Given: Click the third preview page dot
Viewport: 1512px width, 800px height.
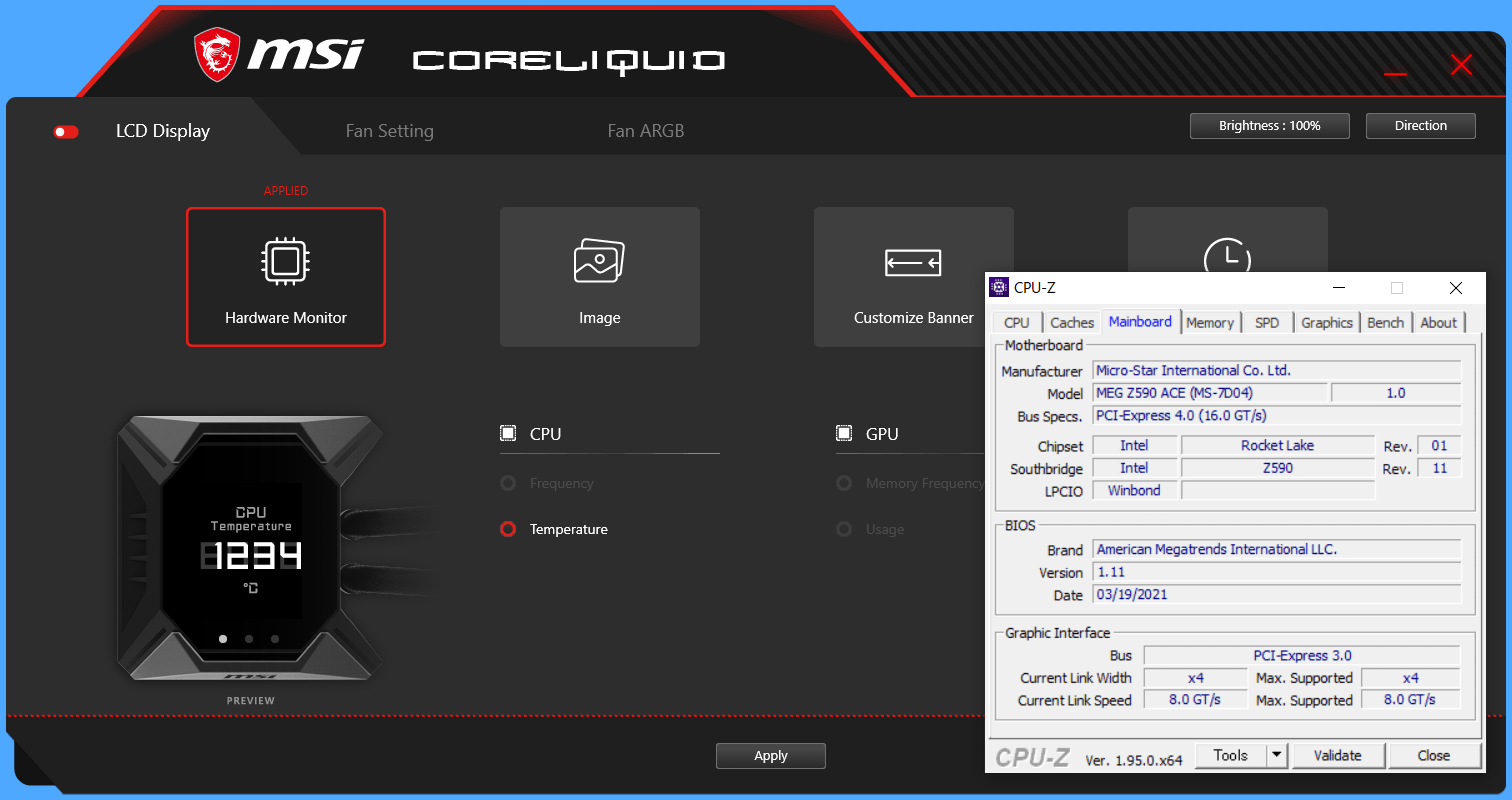Looking at the screenshot, I should click(x=275, y=638).
